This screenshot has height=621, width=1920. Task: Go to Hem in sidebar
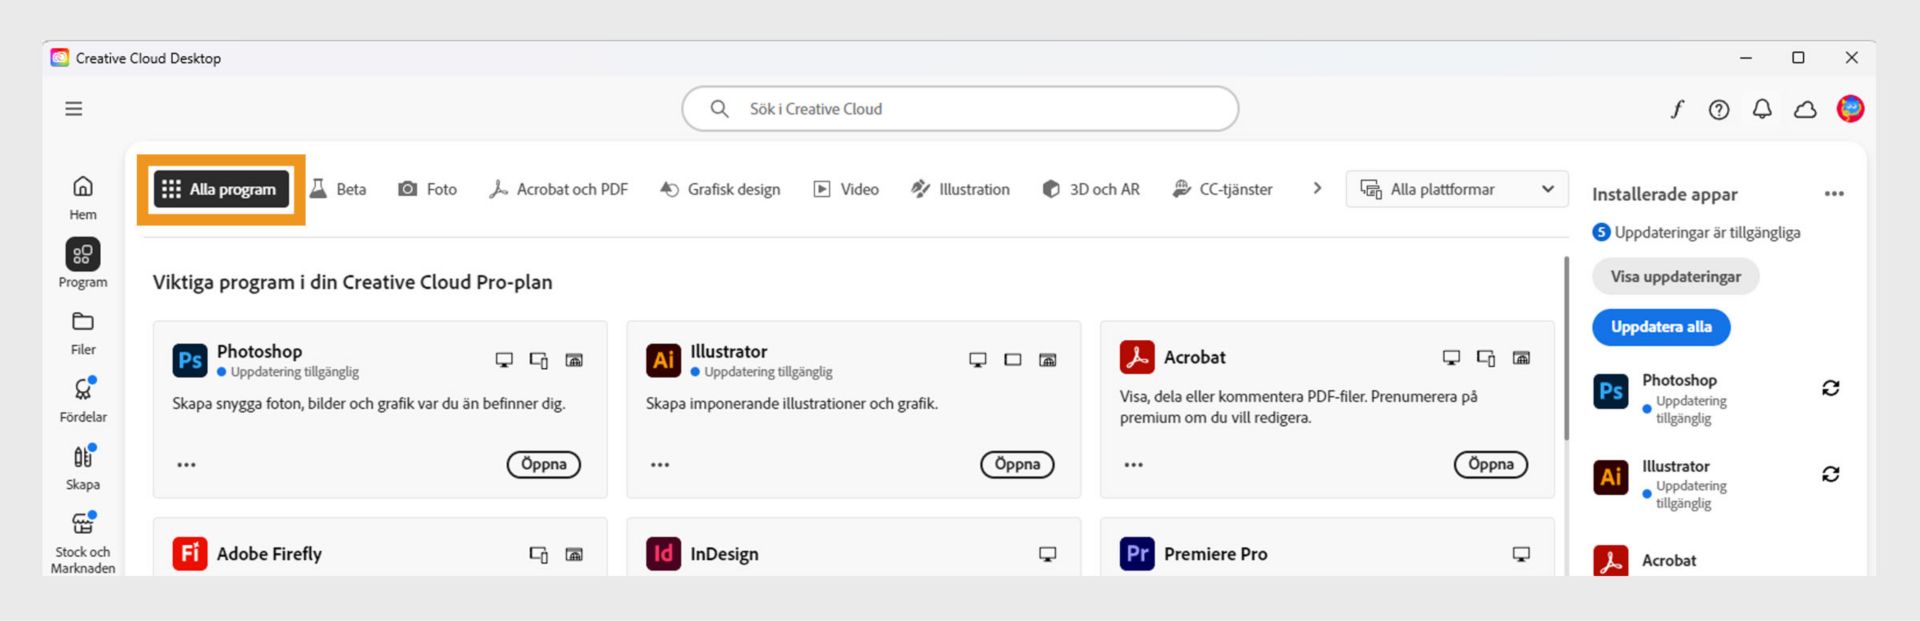83,197
